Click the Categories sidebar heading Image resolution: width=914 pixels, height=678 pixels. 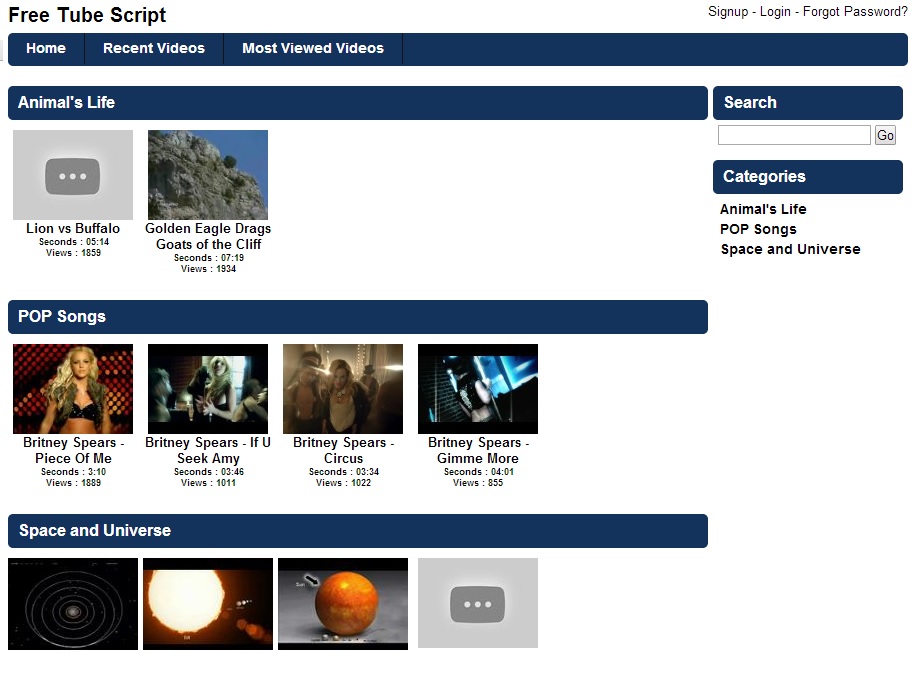coord(808,177)
